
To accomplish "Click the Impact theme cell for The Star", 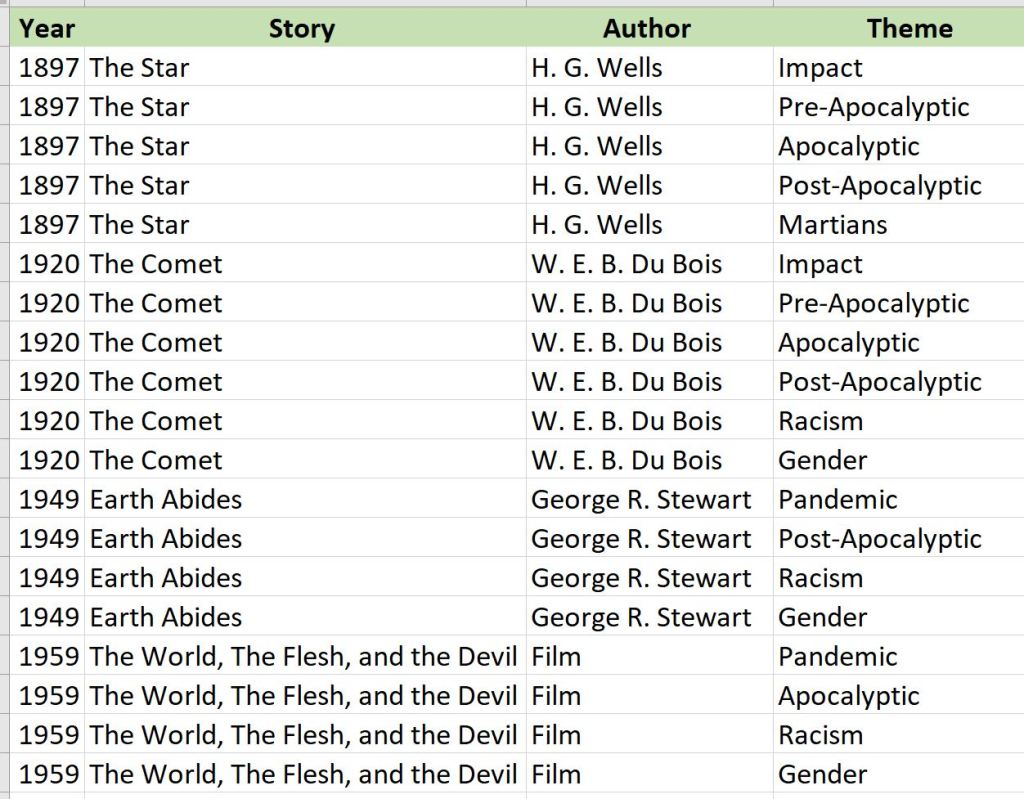I will [x=820, y=68].
